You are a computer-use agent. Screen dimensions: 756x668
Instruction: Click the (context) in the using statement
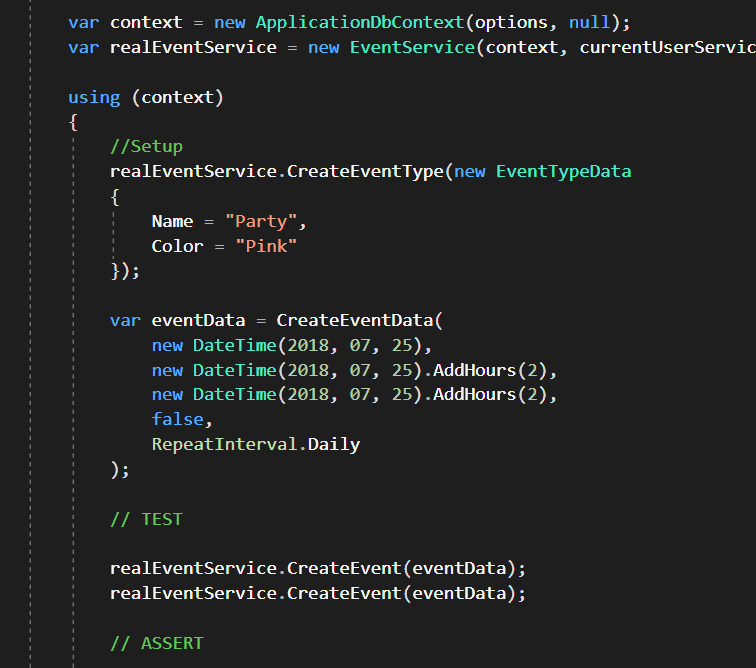177,98
